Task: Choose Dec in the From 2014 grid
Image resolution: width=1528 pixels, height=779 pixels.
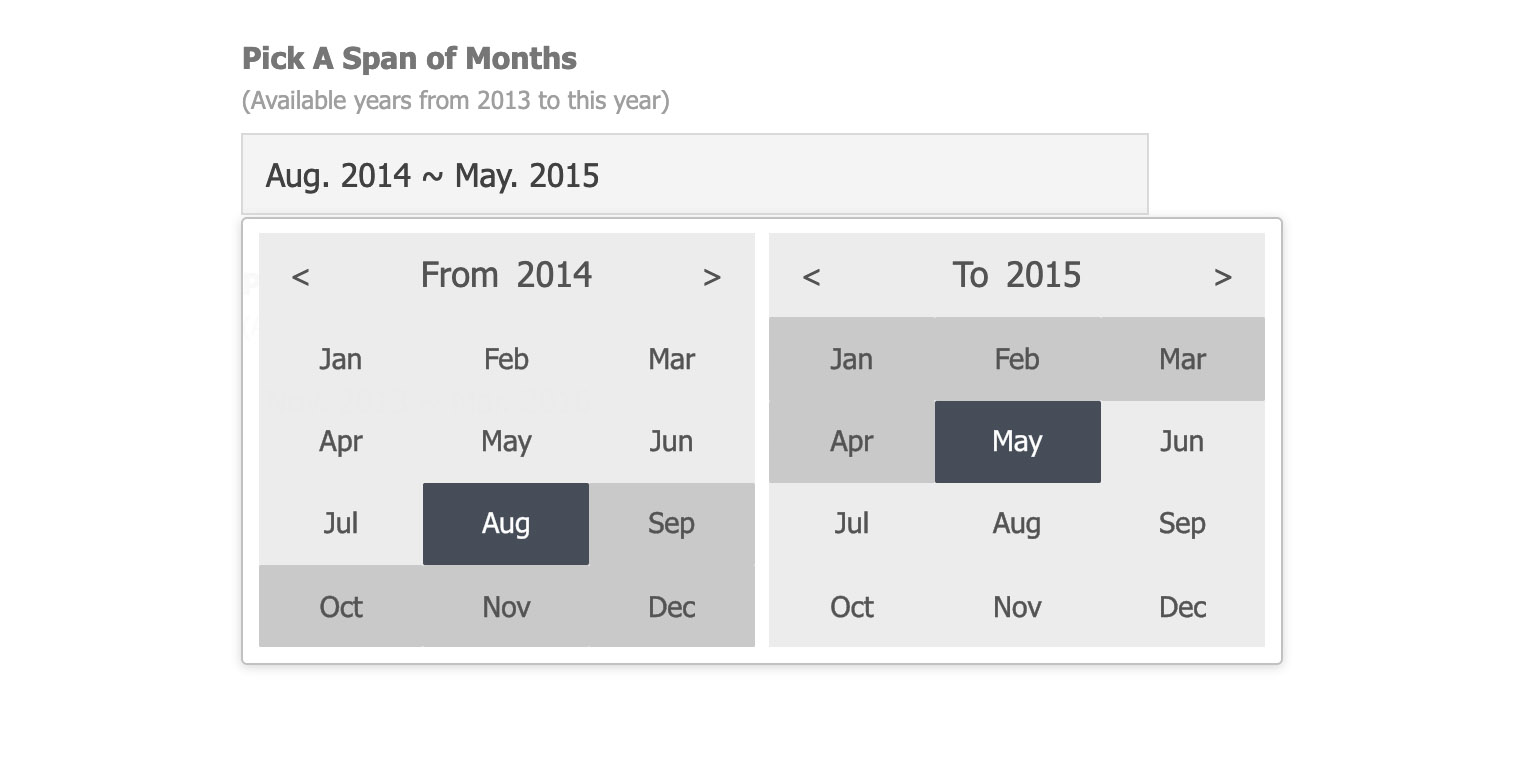Action: (x=671, y=606)
